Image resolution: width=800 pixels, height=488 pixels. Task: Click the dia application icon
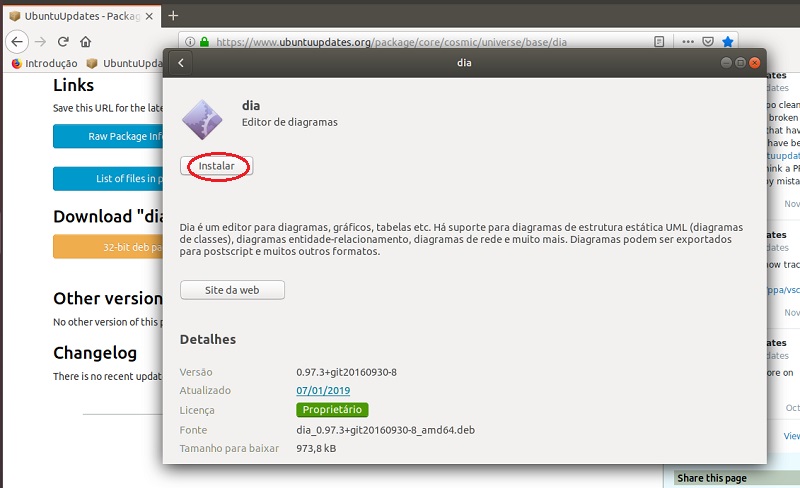click(x=202, y=119)
